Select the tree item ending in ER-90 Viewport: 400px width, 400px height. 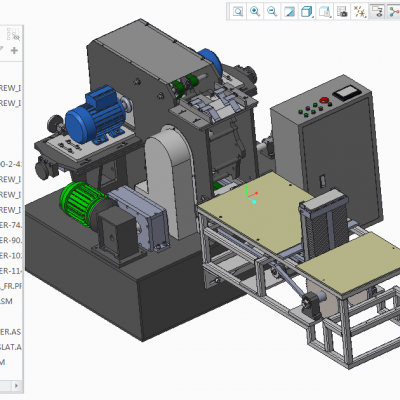point(11,240)
